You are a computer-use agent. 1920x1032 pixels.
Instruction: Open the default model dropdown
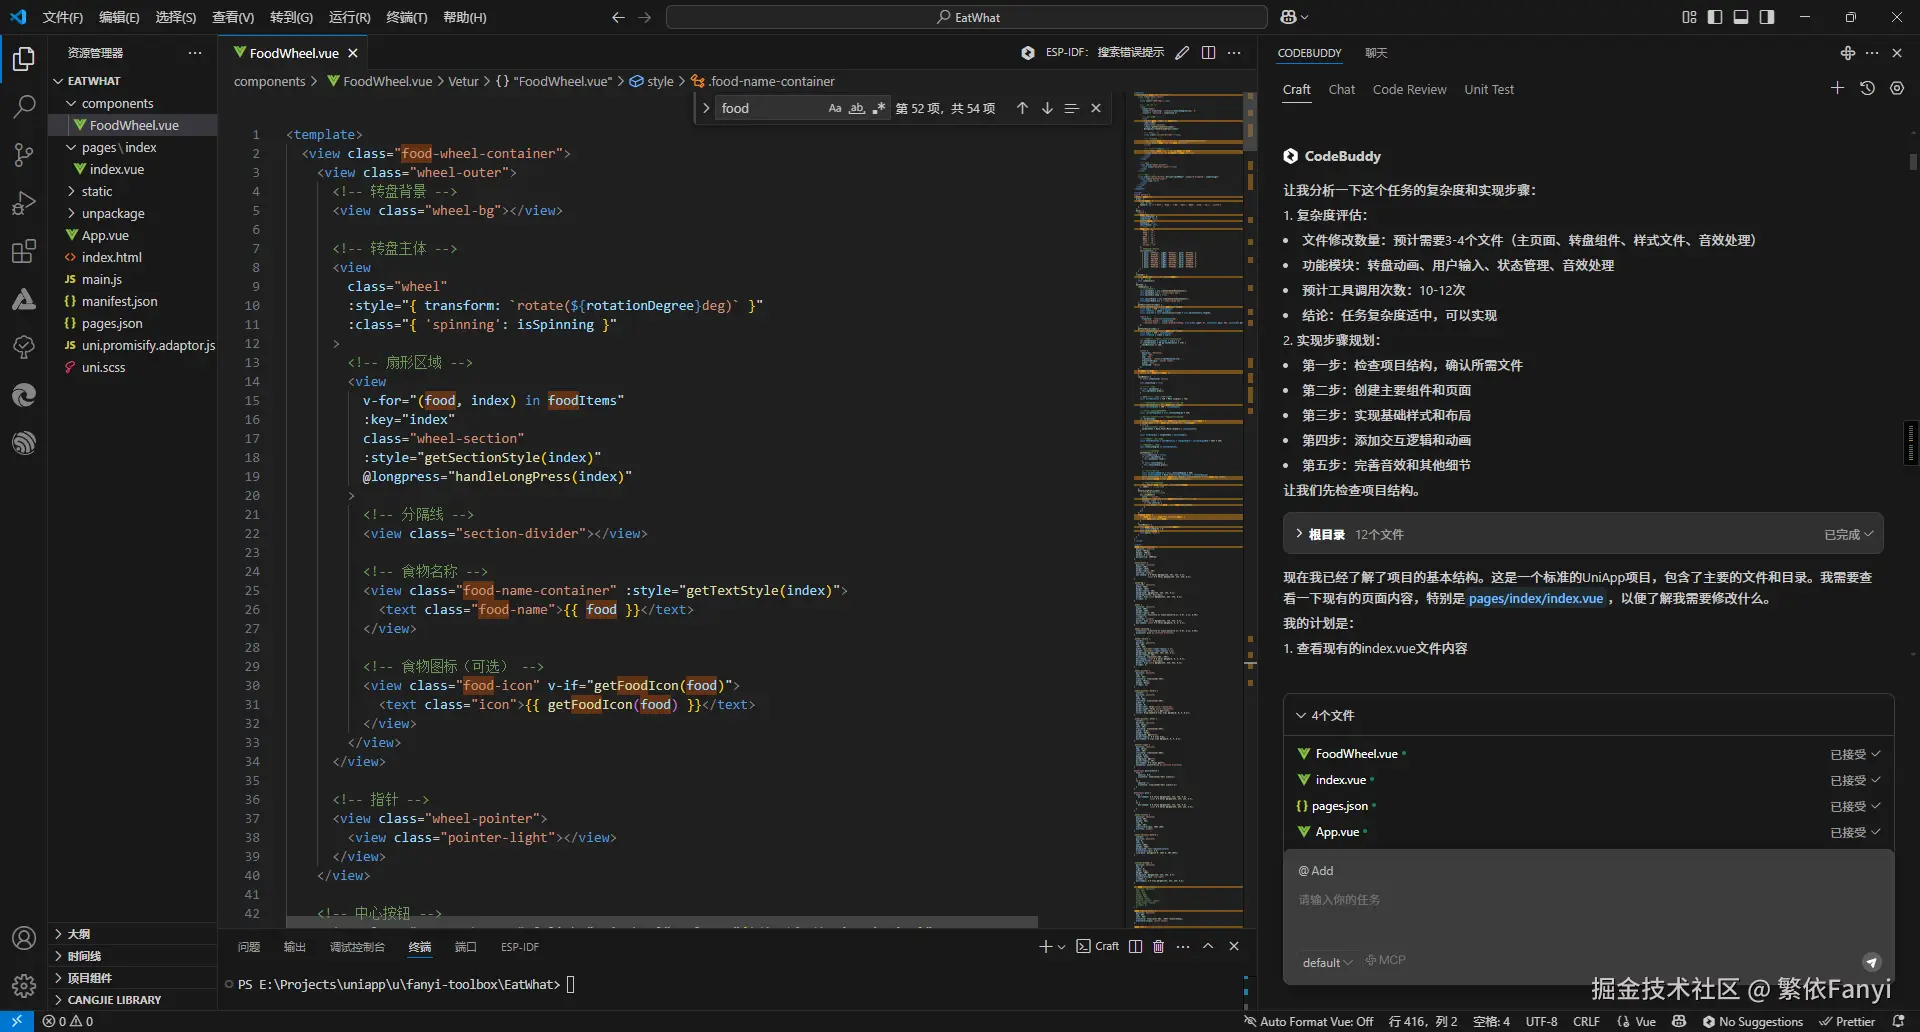pyautogui.click(x=1327, y=962)
